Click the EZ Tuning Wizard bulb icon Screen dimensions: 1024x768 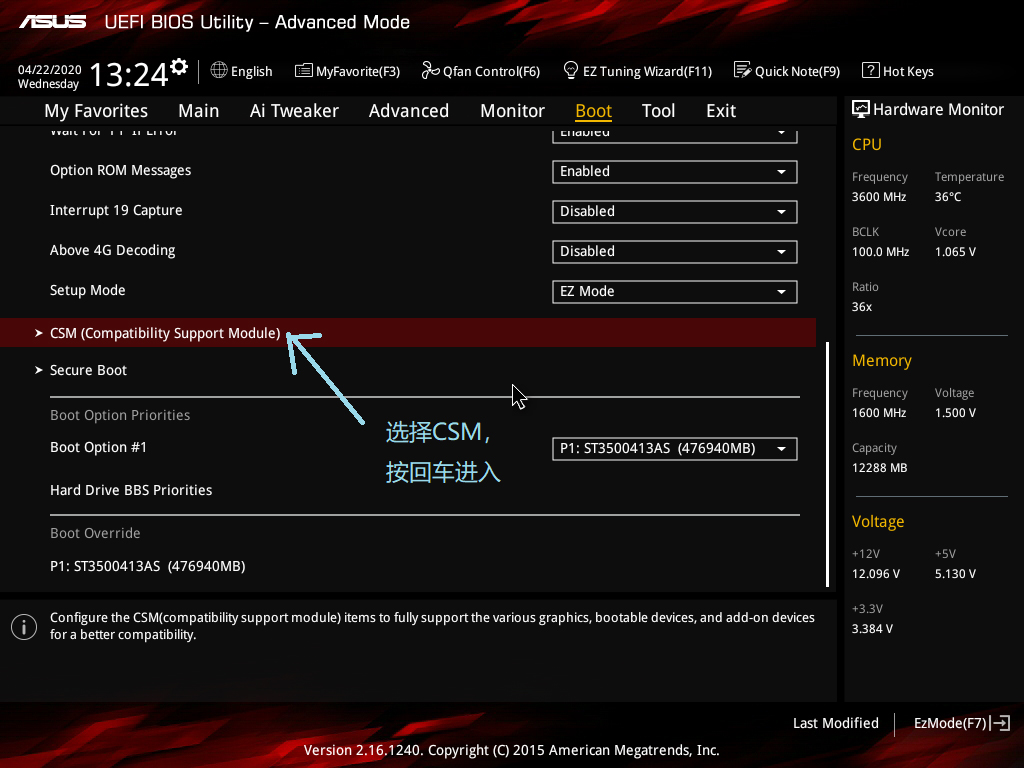point(570,70)
